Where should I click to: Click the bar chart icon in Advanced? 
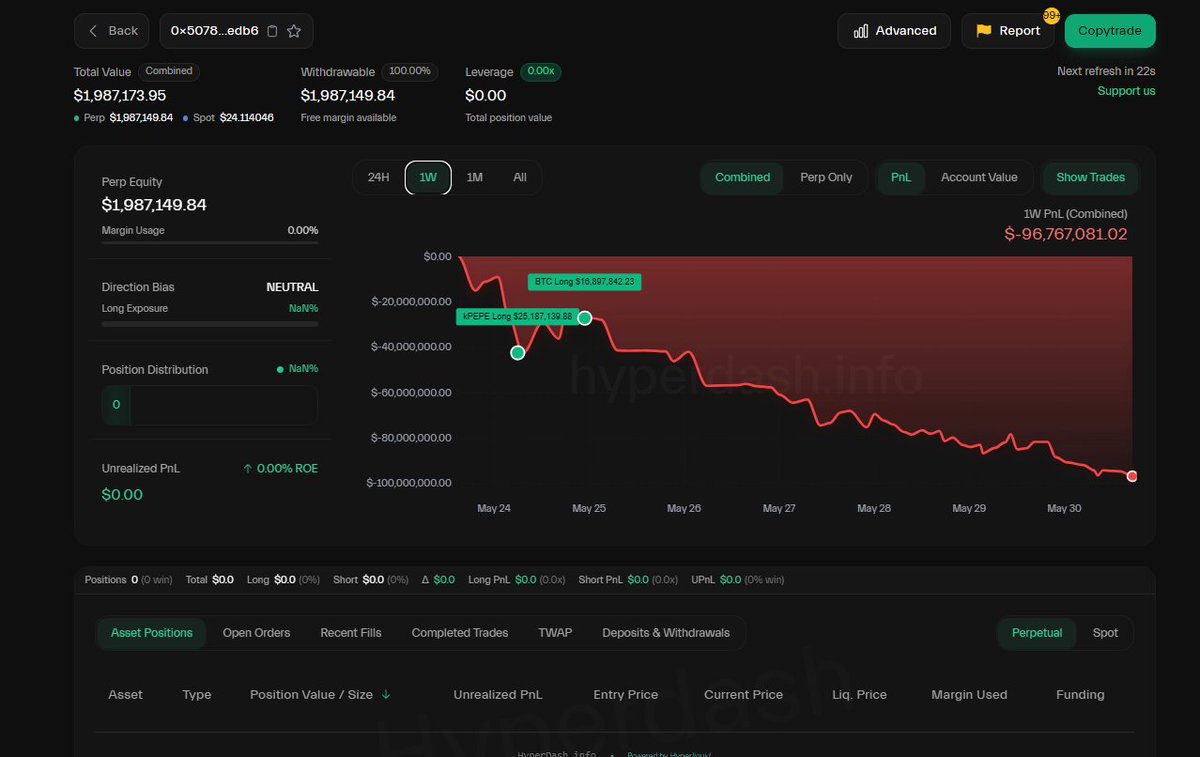[861, 31]
